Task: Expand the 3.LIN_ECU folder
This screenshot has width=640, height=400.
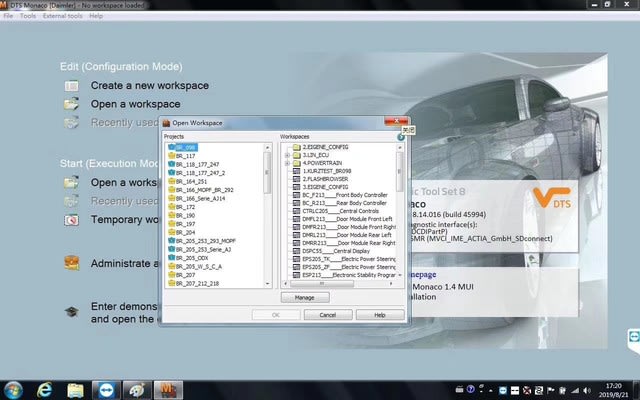Action: click(287, 155)
